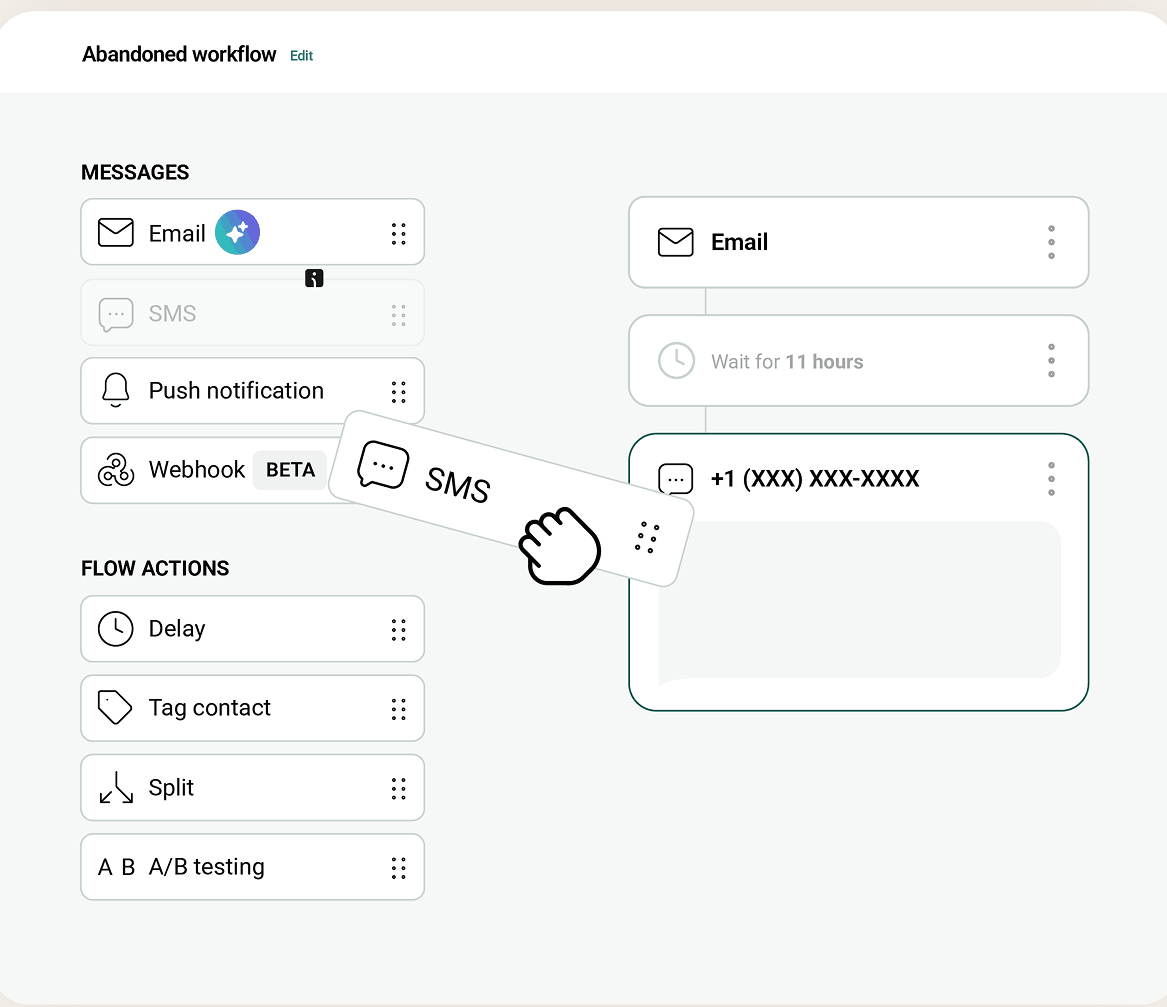Click the drag handle on Delay block

pos(399,630)
